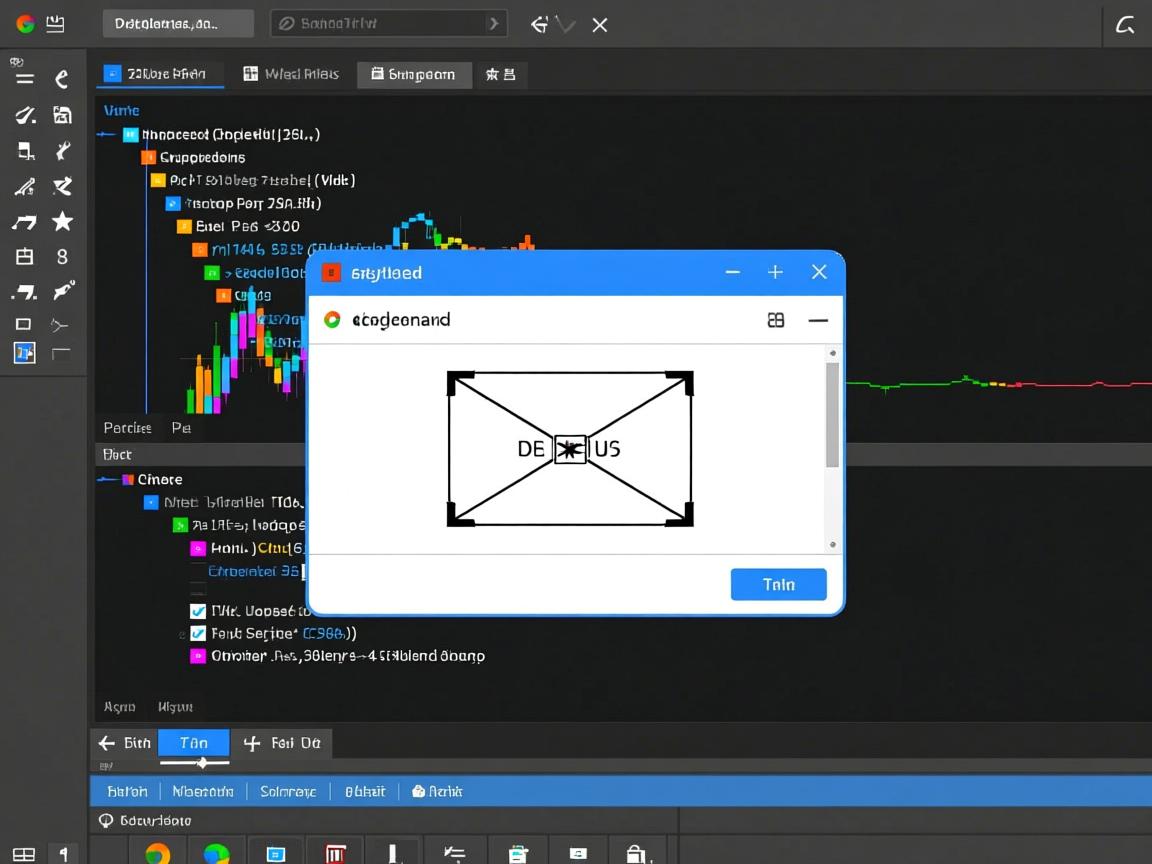Click the arrow at search field's right end
Image resolution: width=1152 pixels, height=864 pixels.
point(493,23)
